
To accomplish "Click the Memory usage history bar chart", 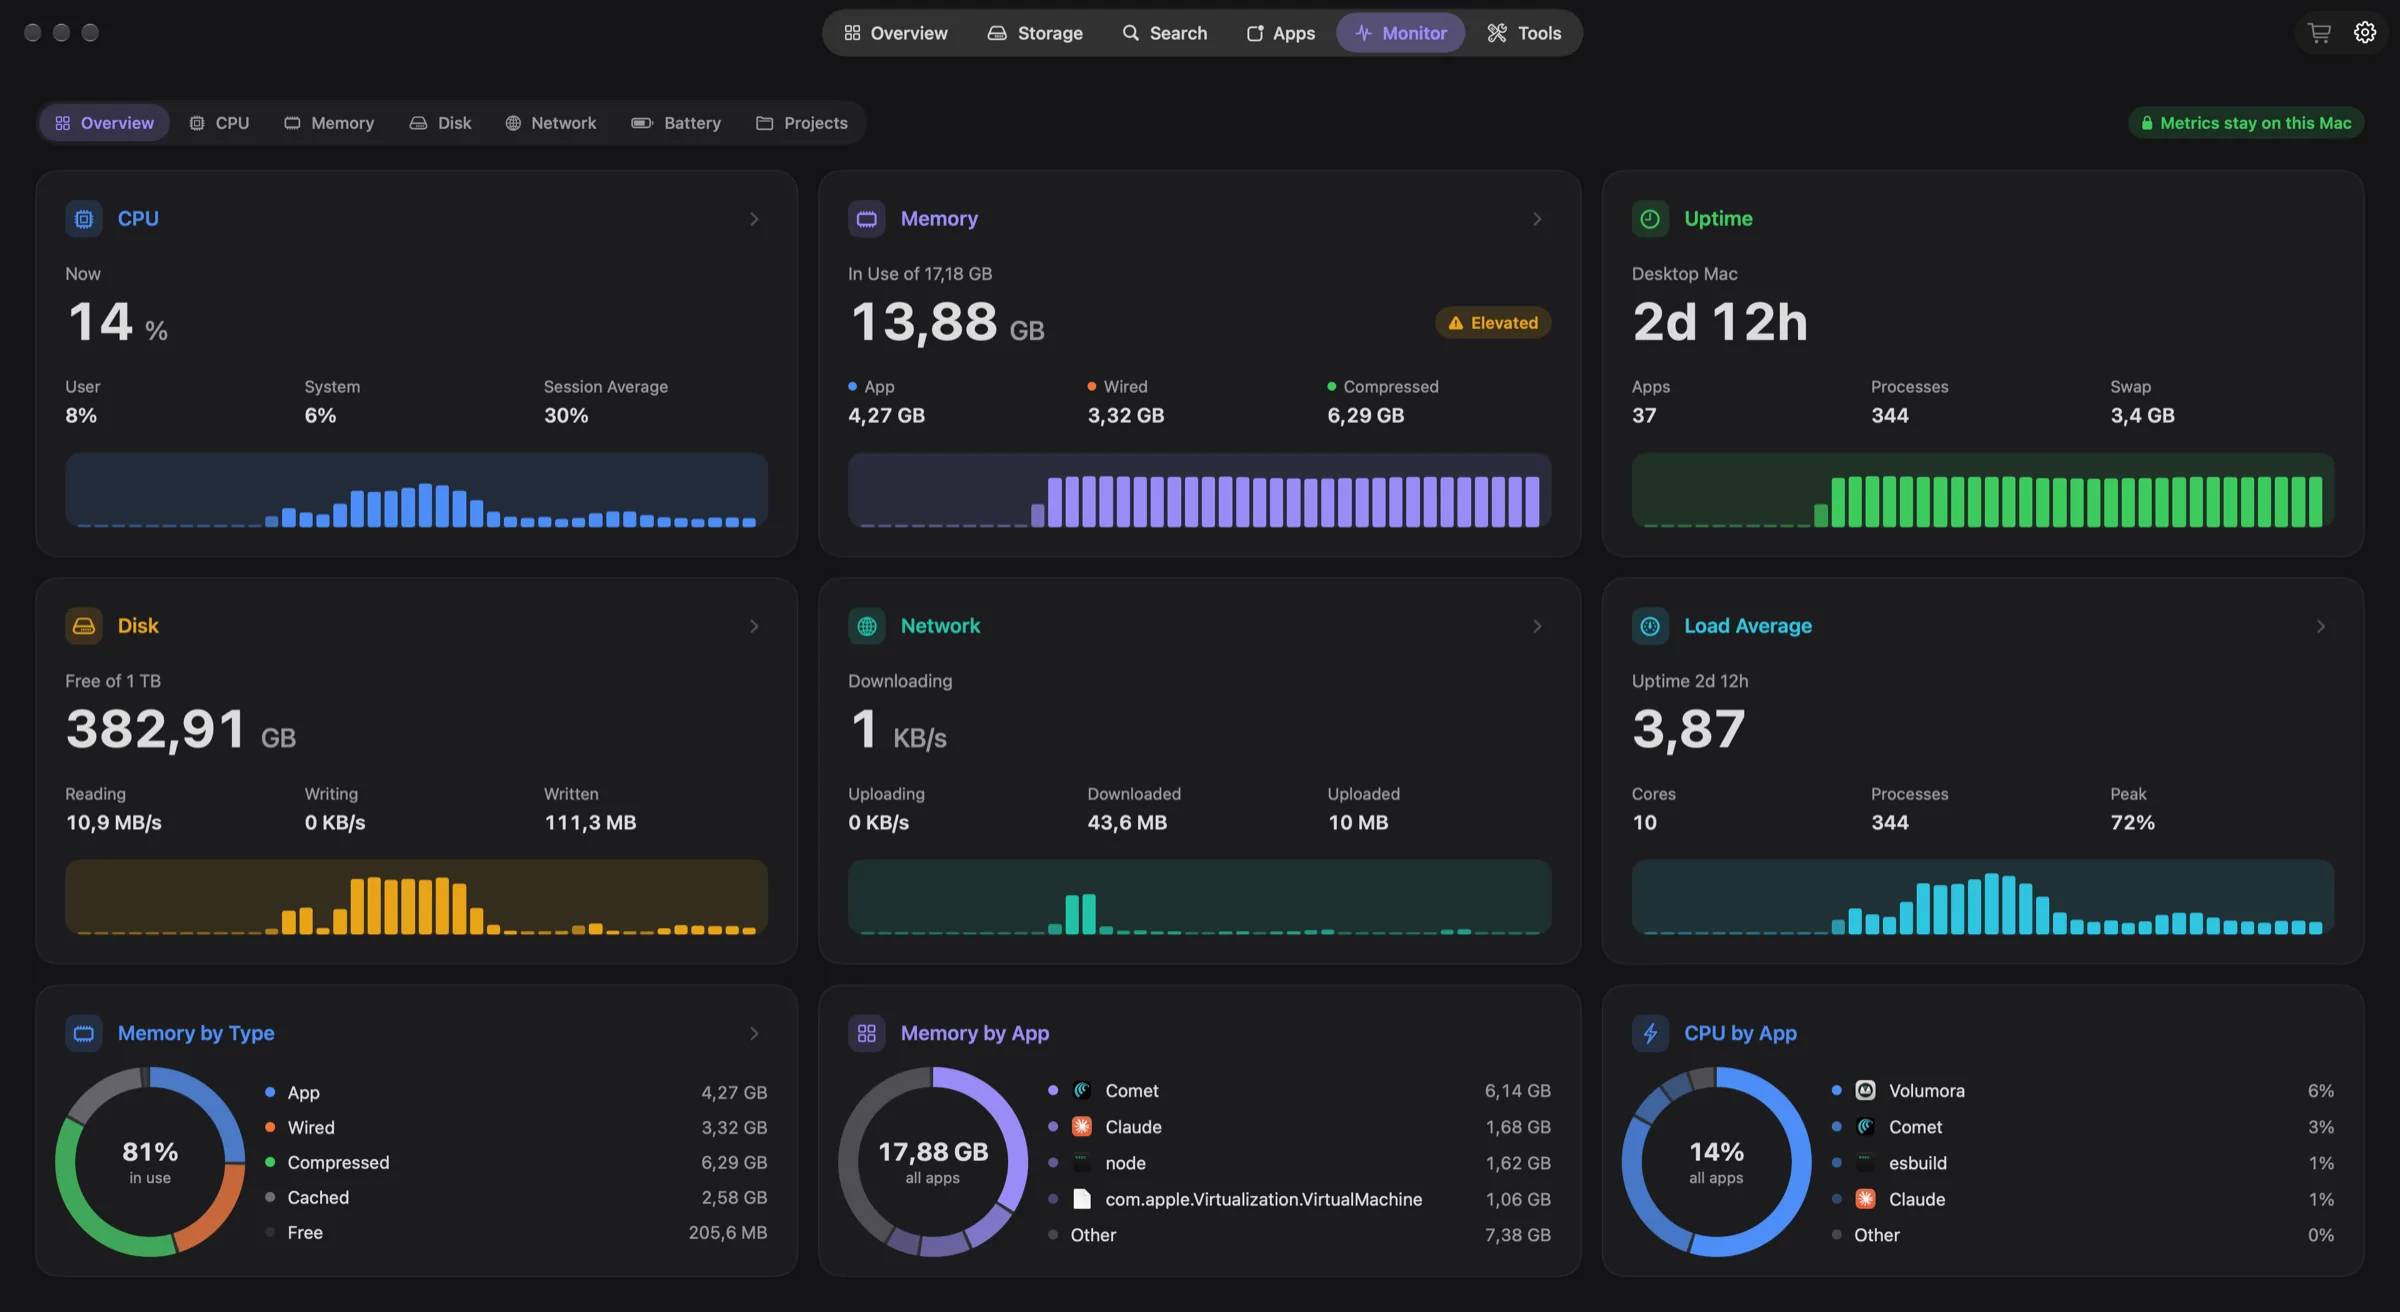I will pyautogui.click(x=1199, y=490).
